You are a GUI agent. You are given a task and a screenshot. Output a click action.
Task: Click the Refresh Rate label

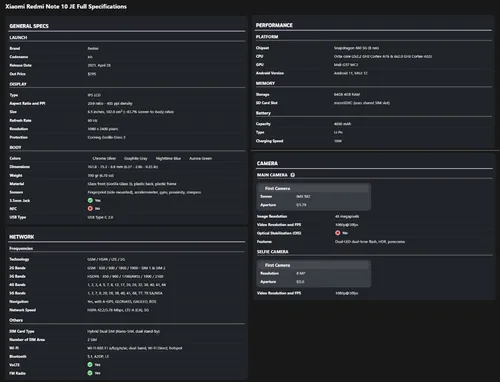click(x=20, y=120)
